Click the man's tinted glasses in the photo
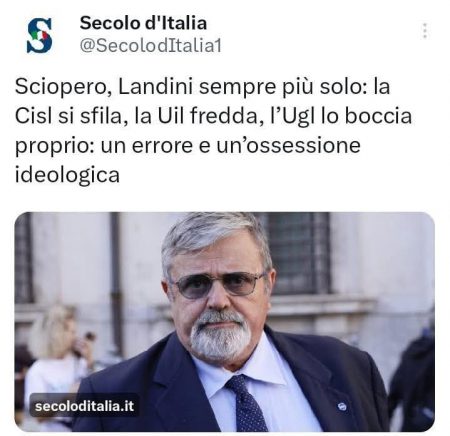The image size is (450, 436). (x=219, y=284)
